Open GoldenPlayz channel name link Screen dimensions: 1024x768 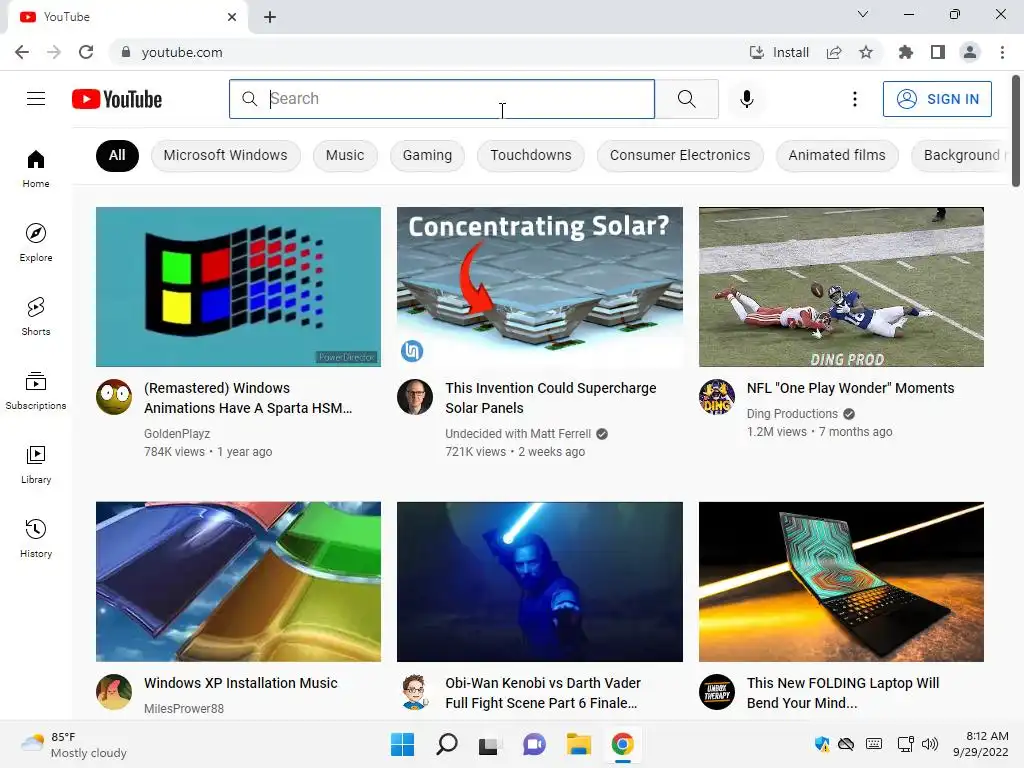point(177,434)
